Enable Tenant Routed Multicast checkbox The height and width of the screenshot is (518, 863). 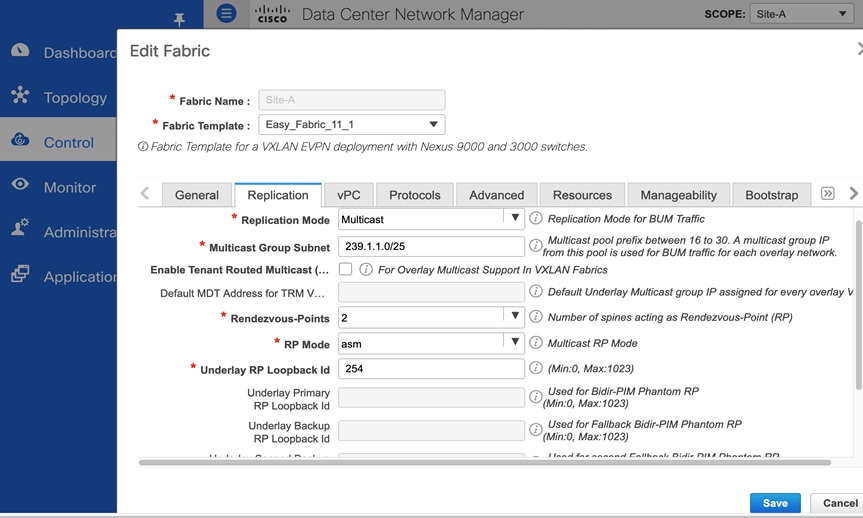click(x=345, y=269)
